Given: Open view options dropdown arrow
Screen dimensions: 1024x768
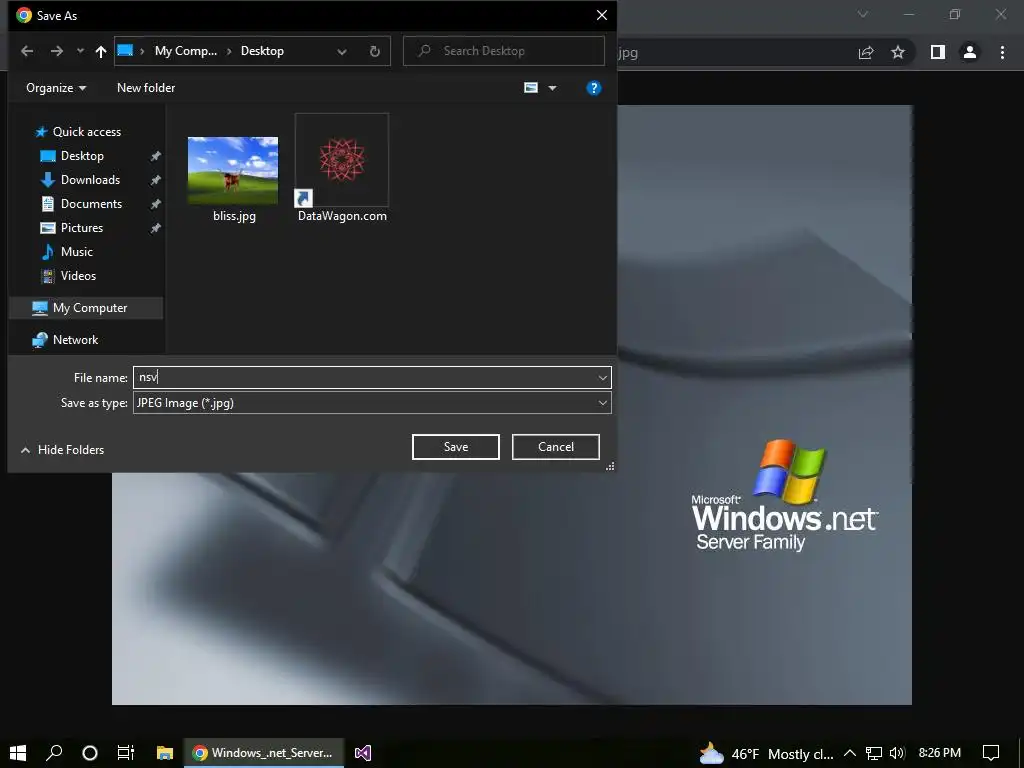Looking at the screenshot, I should click(552, 88).
